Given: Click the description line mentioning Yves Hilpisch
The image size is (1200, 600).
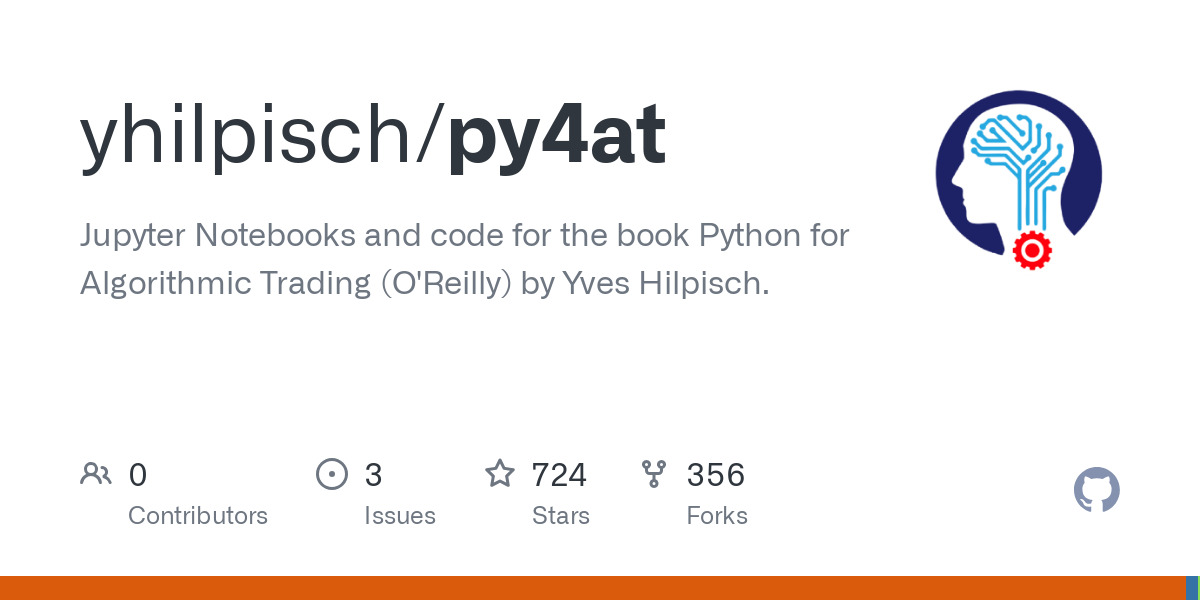Looking at the screenshot, I should [425, 283].
